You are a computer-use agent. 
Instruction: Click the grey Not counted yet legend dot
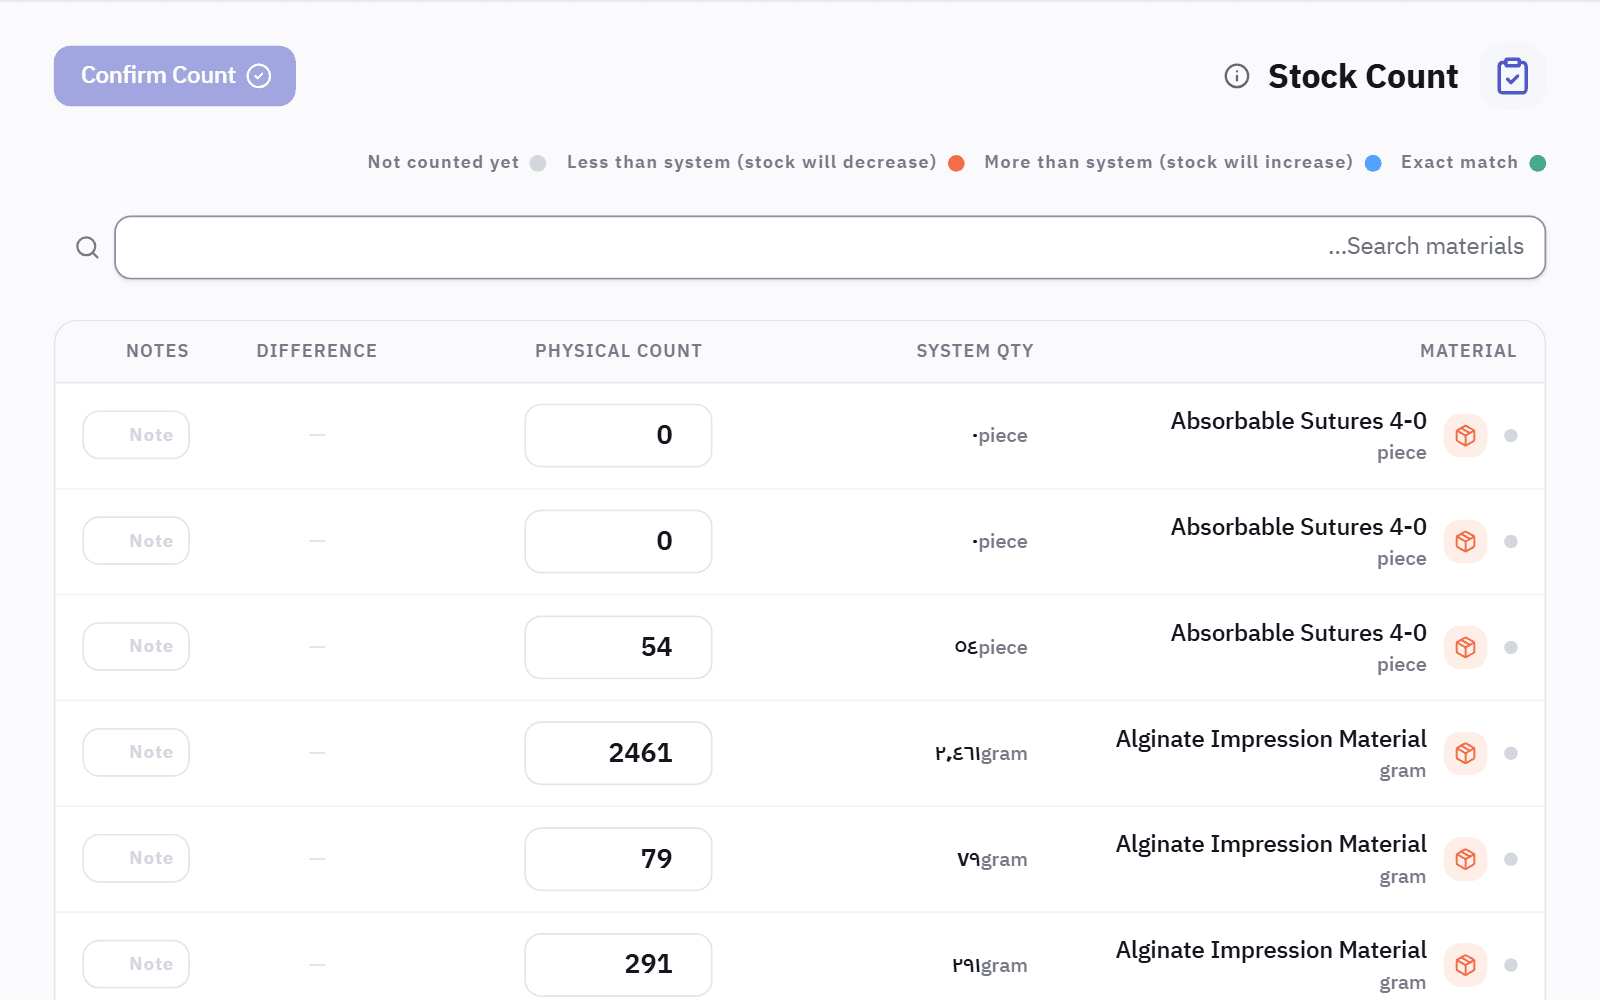click(x=538, y=163)
